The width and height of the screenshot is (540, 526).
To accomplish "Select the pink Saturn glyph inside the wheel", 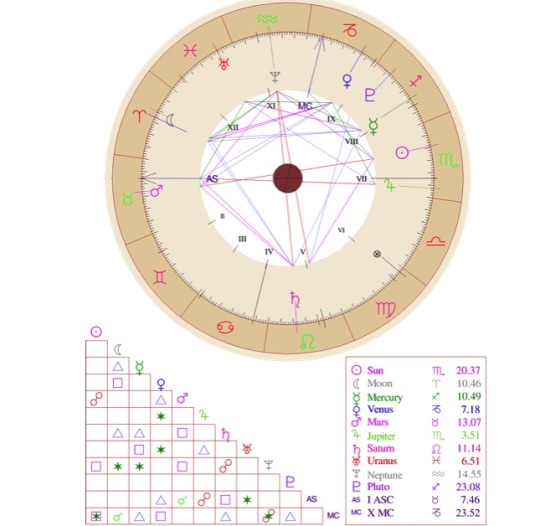I will pyautogui.click(x=295, y=299).
